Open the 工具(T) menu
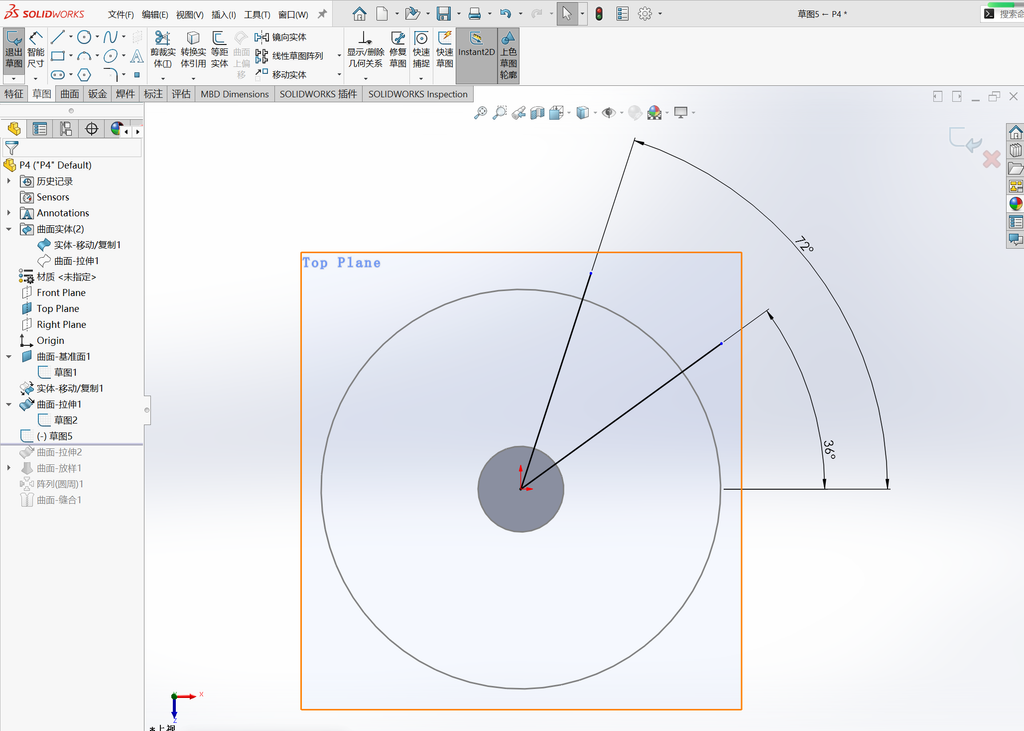 click(257, 14)
